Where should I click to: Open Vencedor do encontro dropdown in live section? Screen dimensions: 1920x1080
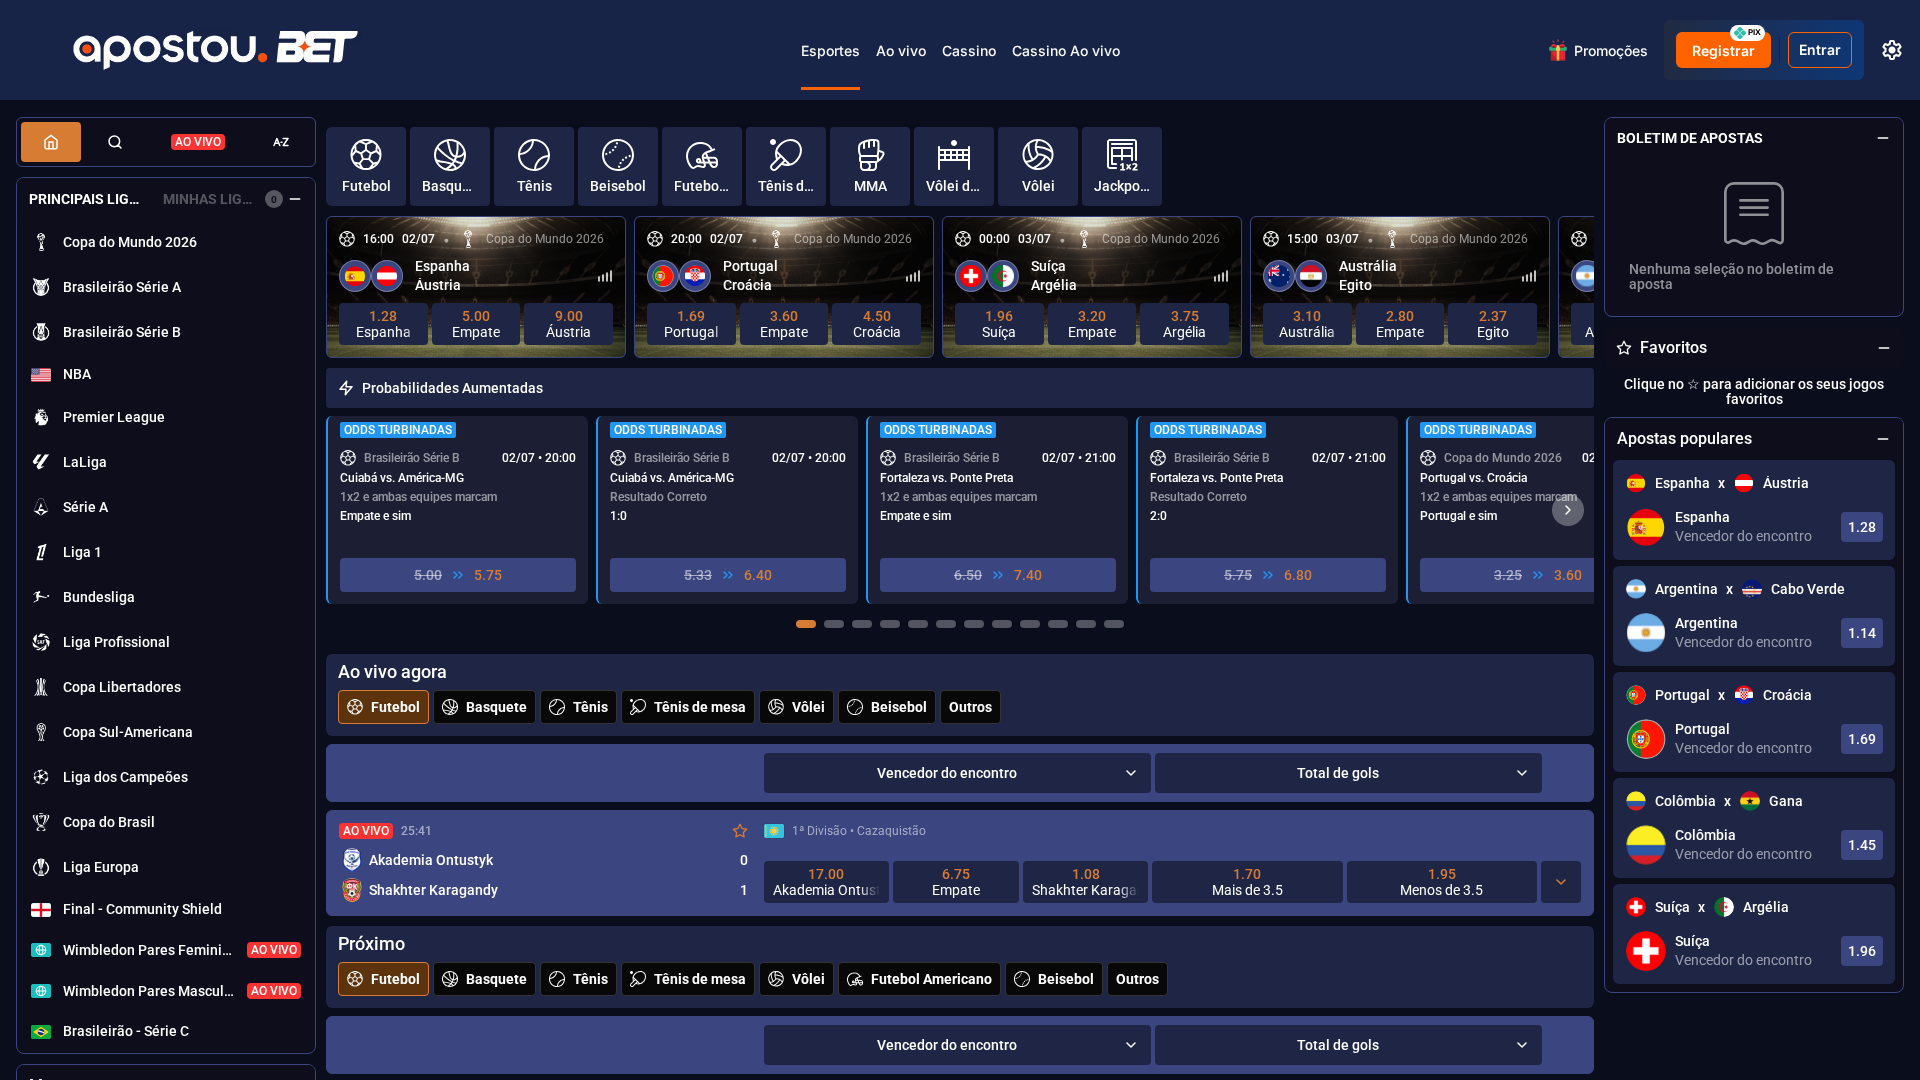(x=957, y=773)
